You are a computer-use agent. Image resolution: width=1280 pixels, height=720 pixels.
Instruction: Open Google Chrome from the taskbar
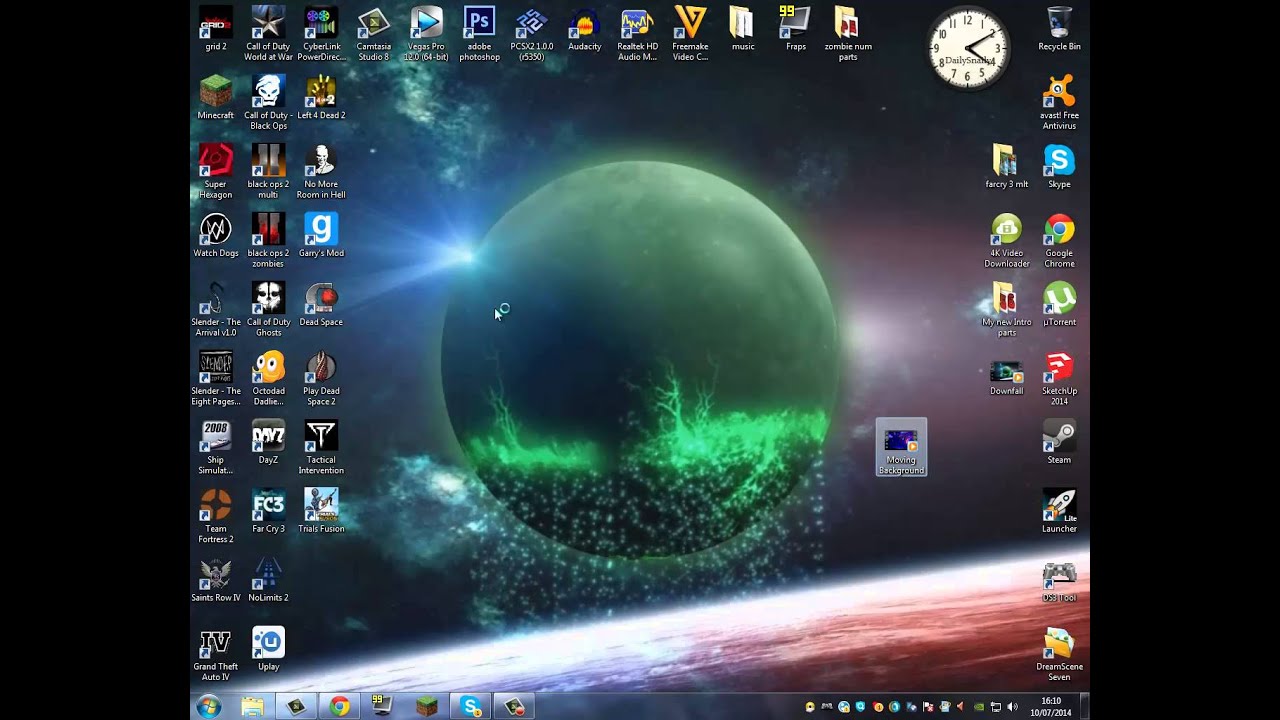click(x=340, y=706)
